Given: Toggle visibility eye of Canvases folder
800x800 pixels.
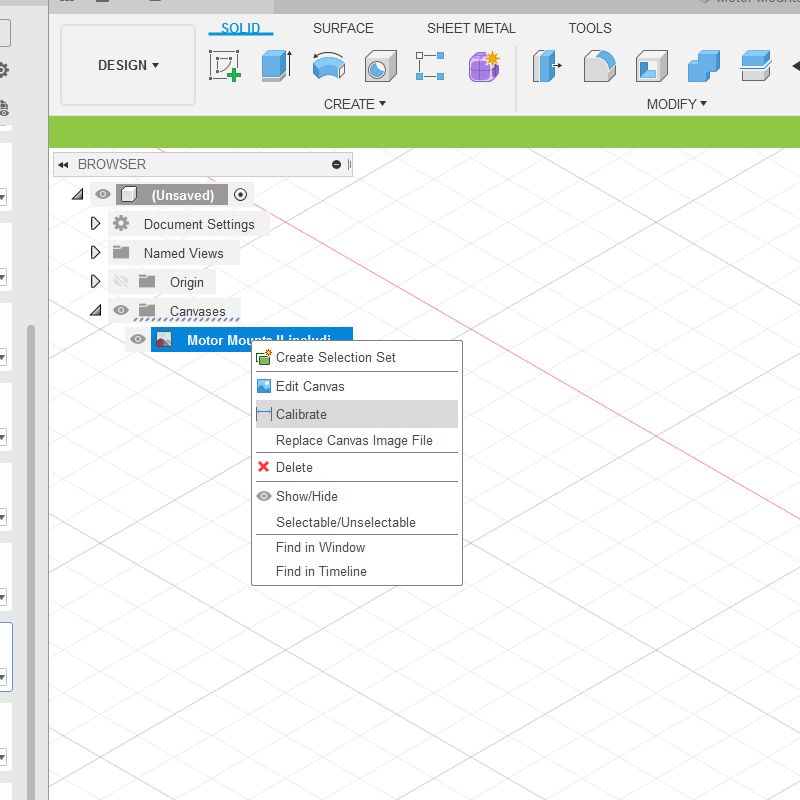Looking at the screenshot, I should (121, 311).
